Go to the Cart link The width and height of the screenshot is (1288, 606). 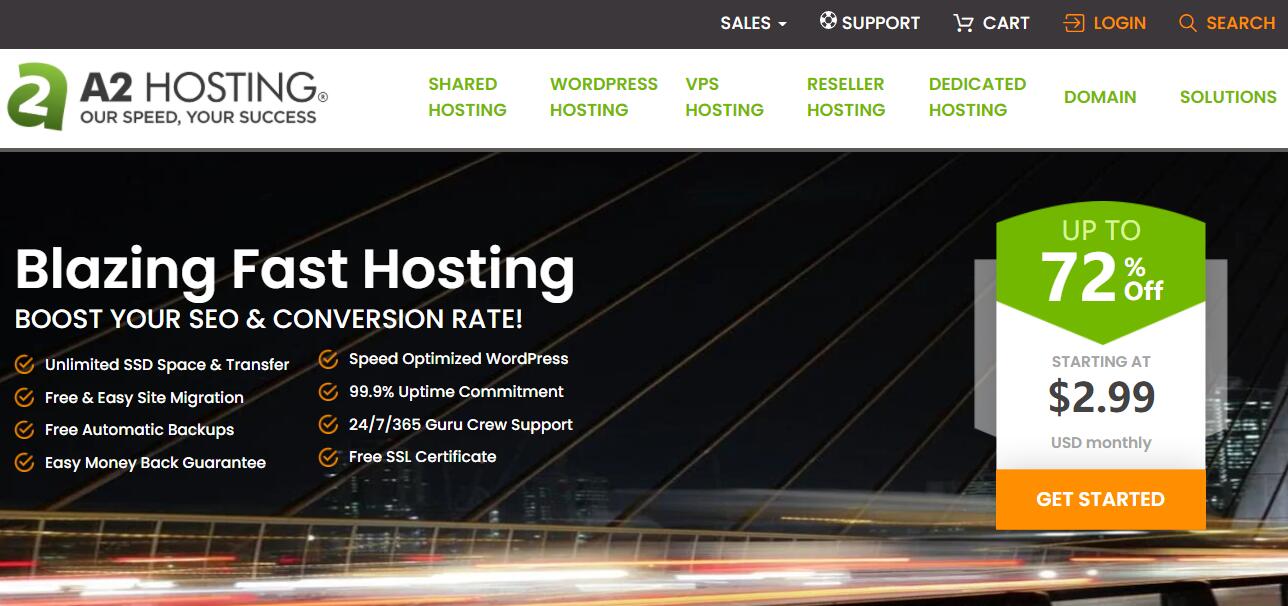[1006, 23]
